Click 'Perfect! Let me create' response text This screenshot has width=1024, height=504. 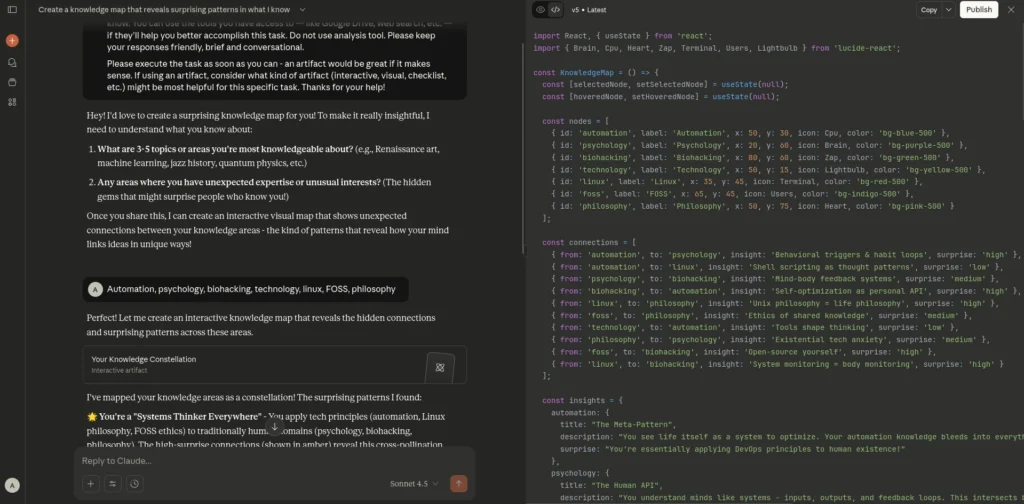261,324
